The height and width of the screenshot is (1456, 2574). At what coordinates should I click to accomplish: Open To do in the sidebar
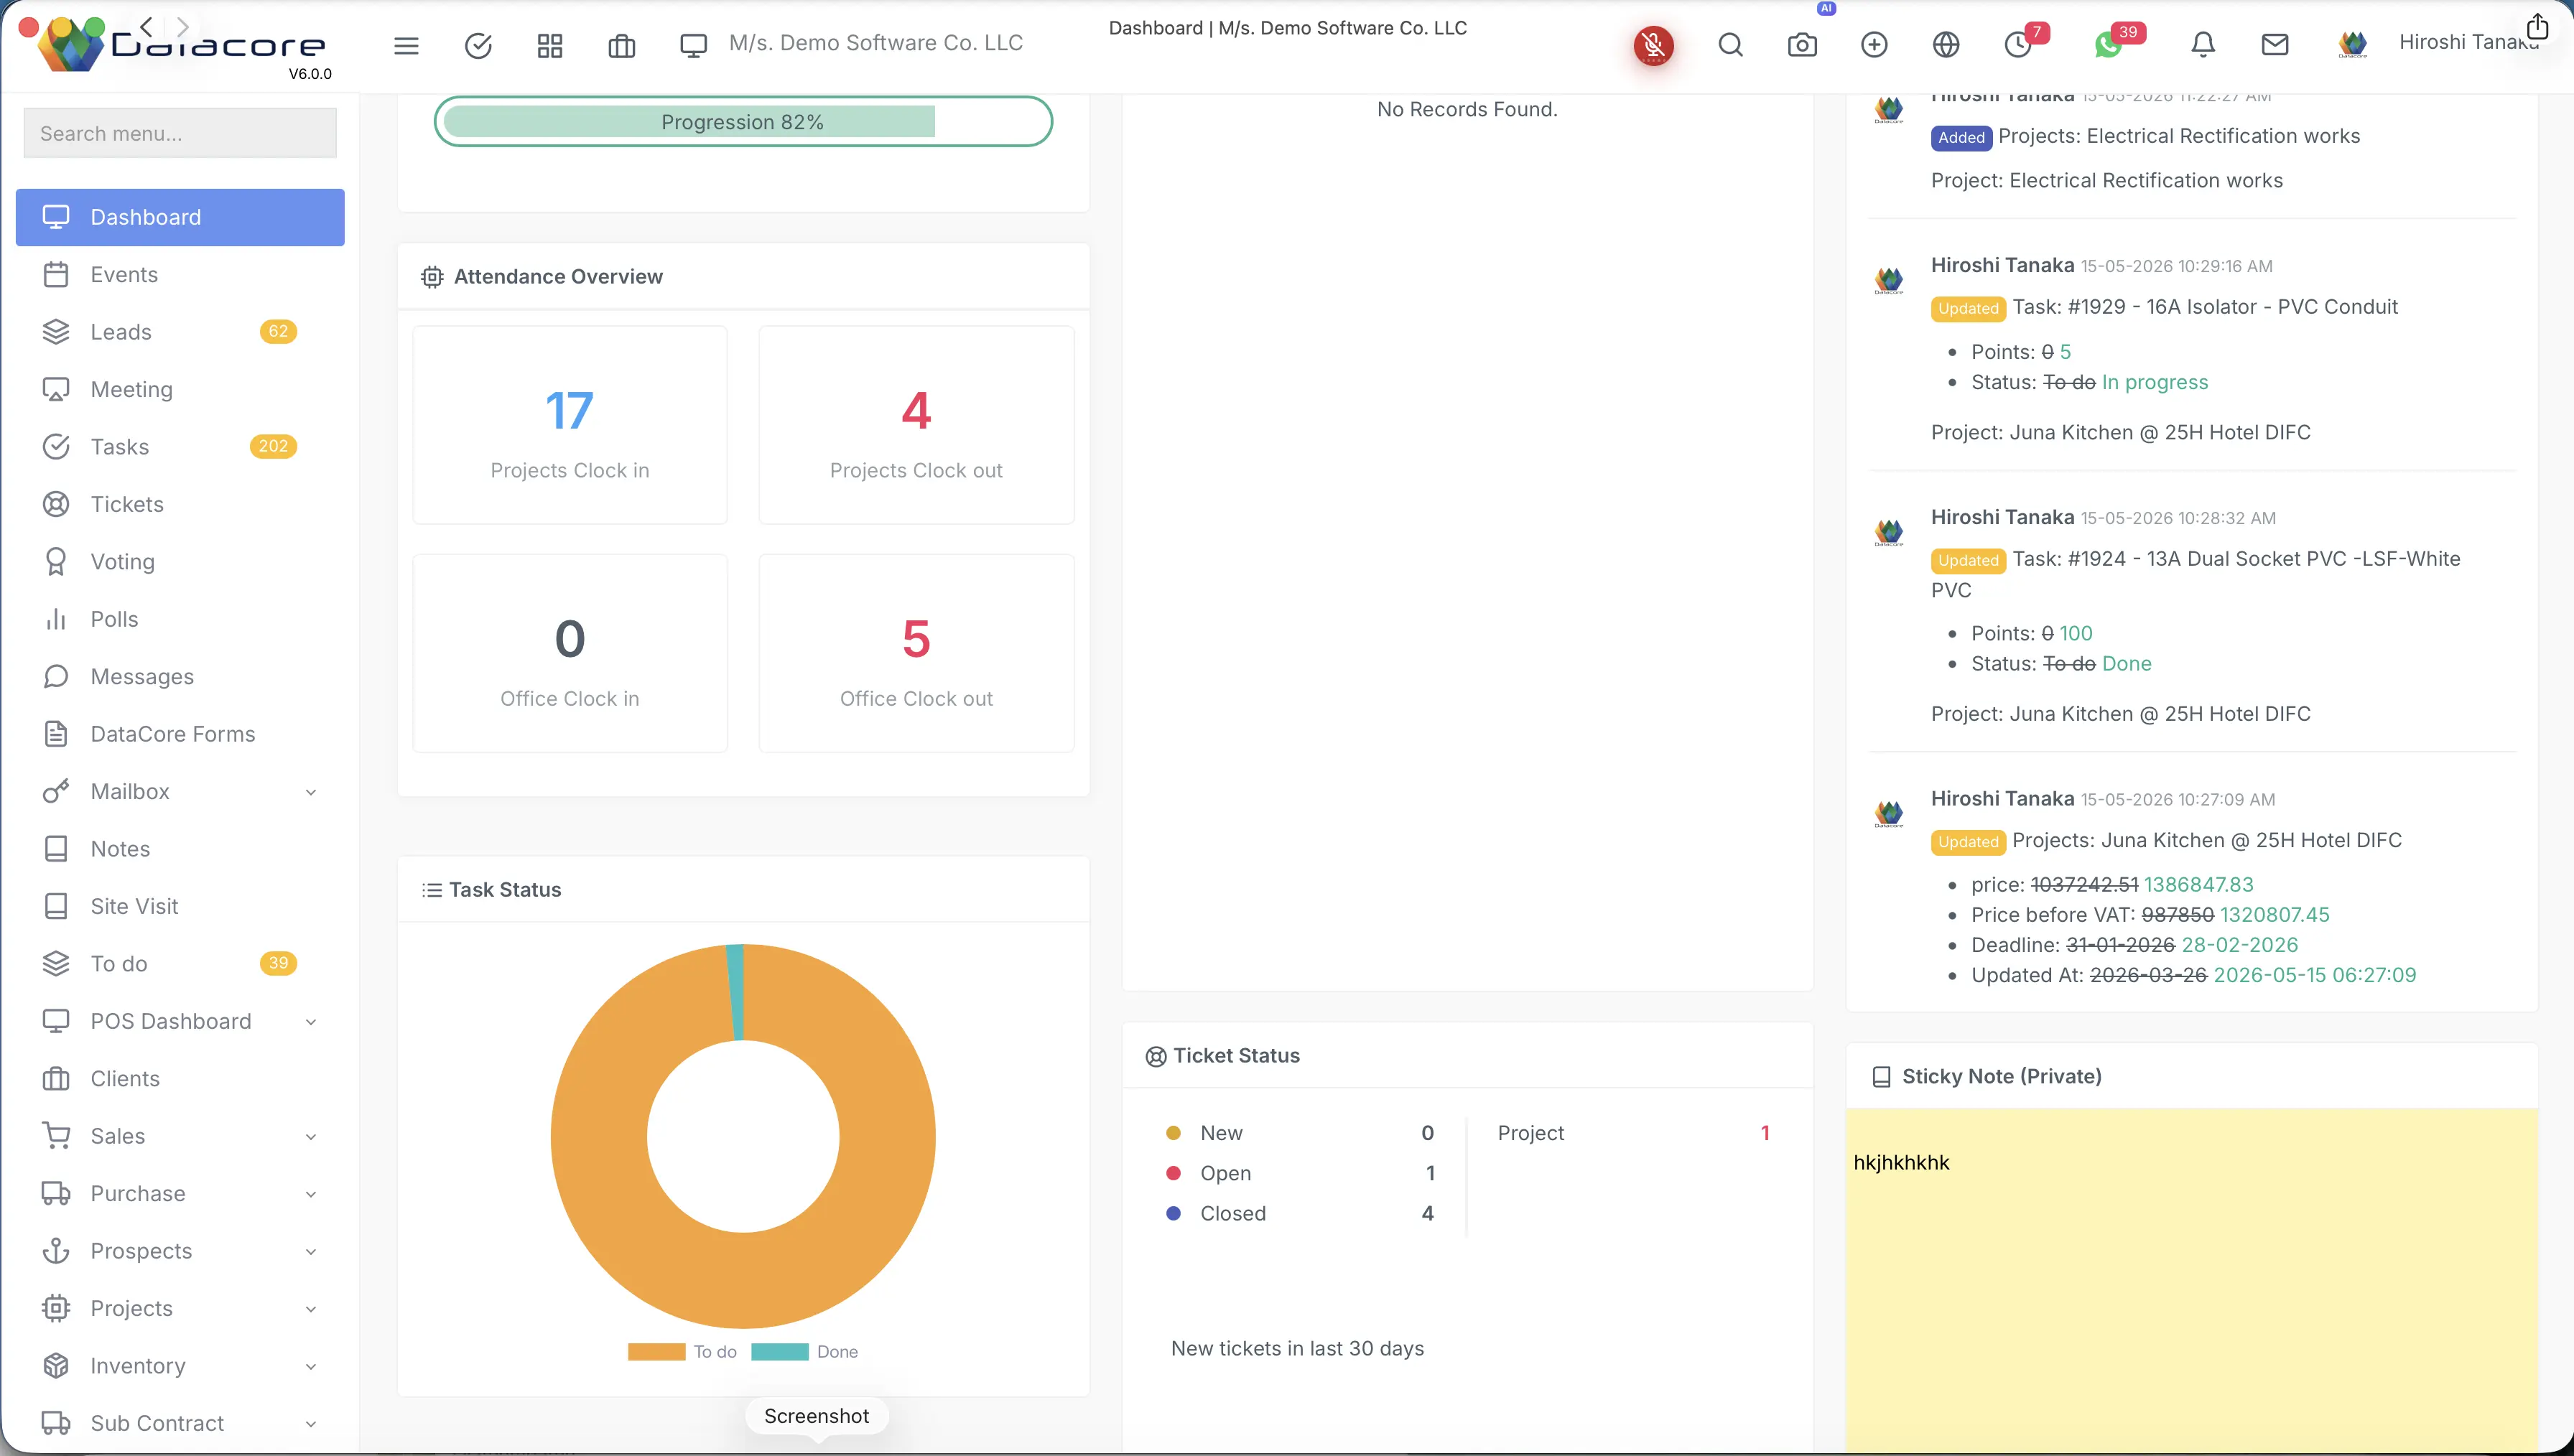tap(180, 964)
